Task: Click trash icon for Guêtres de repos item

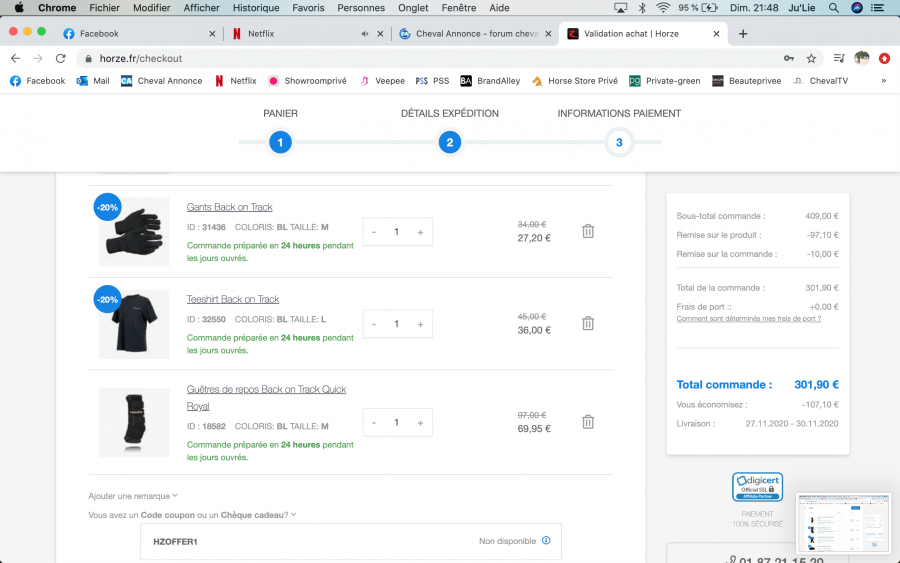Action: point(588,422)
